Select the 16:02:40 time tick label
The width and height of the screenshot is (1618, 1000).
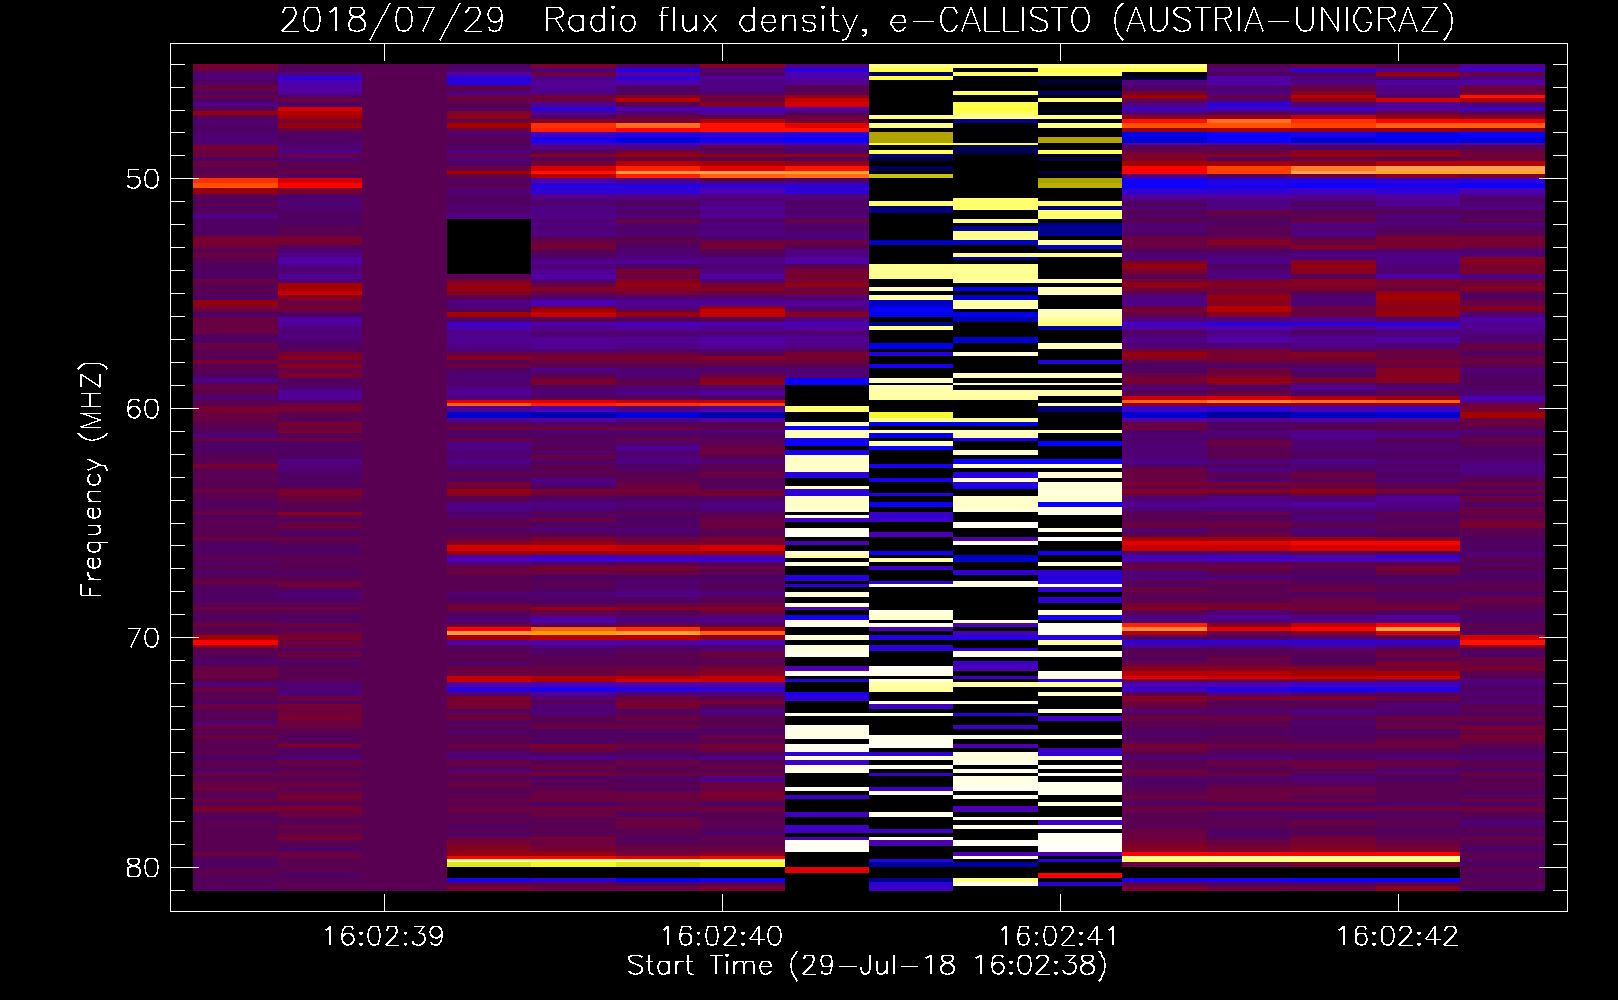721,936
